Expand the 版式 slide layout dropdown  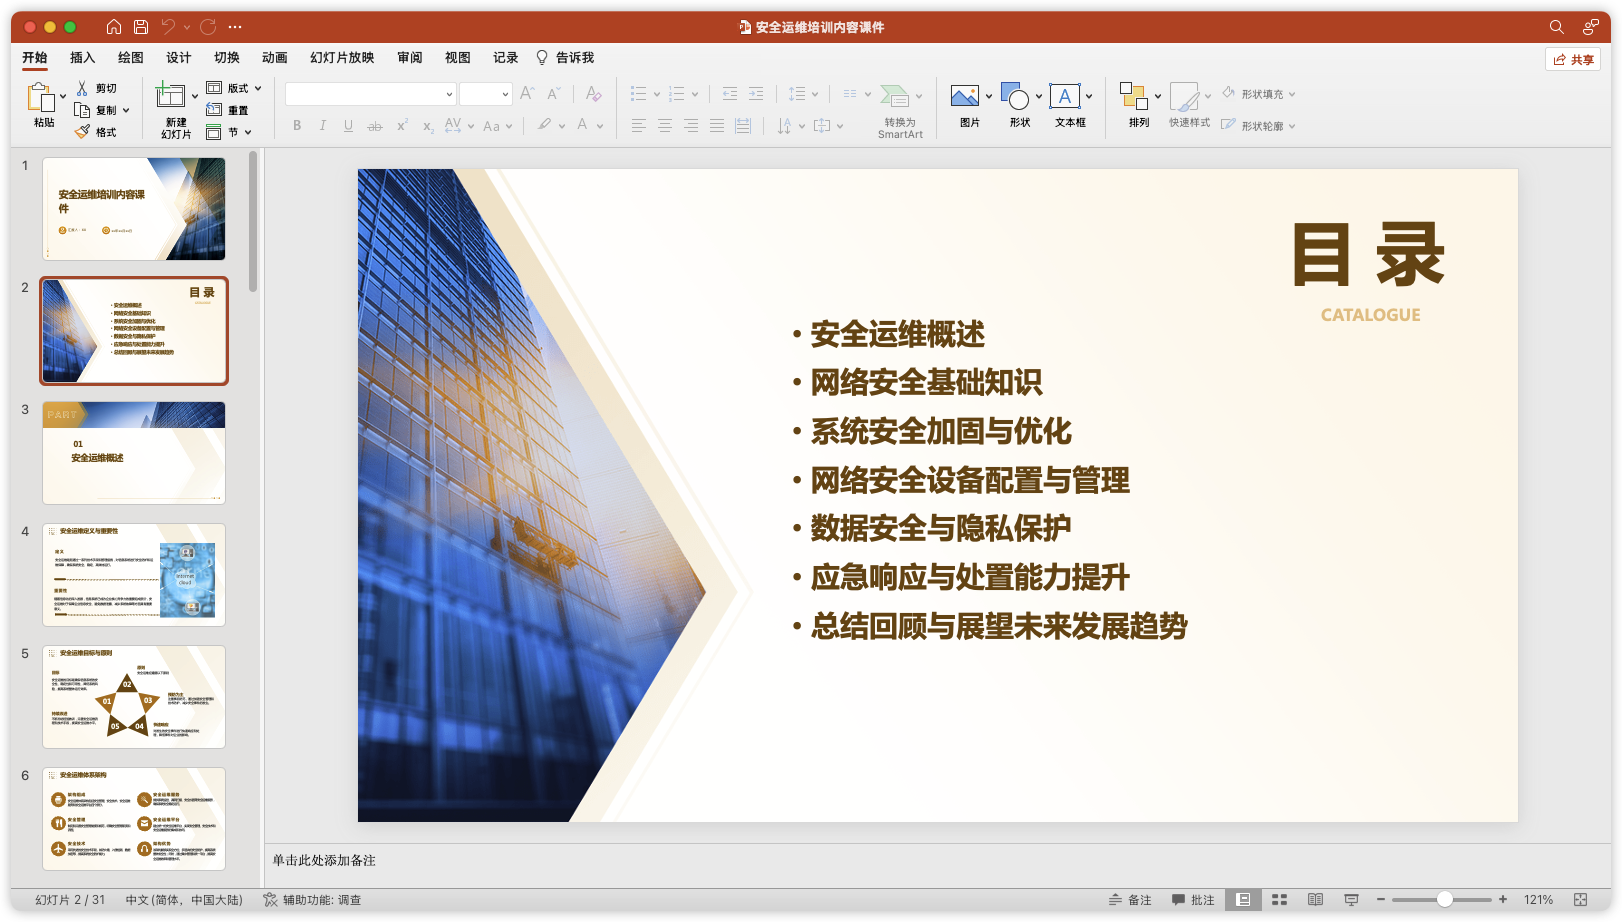pyautogui.click(x=255, y=88)
